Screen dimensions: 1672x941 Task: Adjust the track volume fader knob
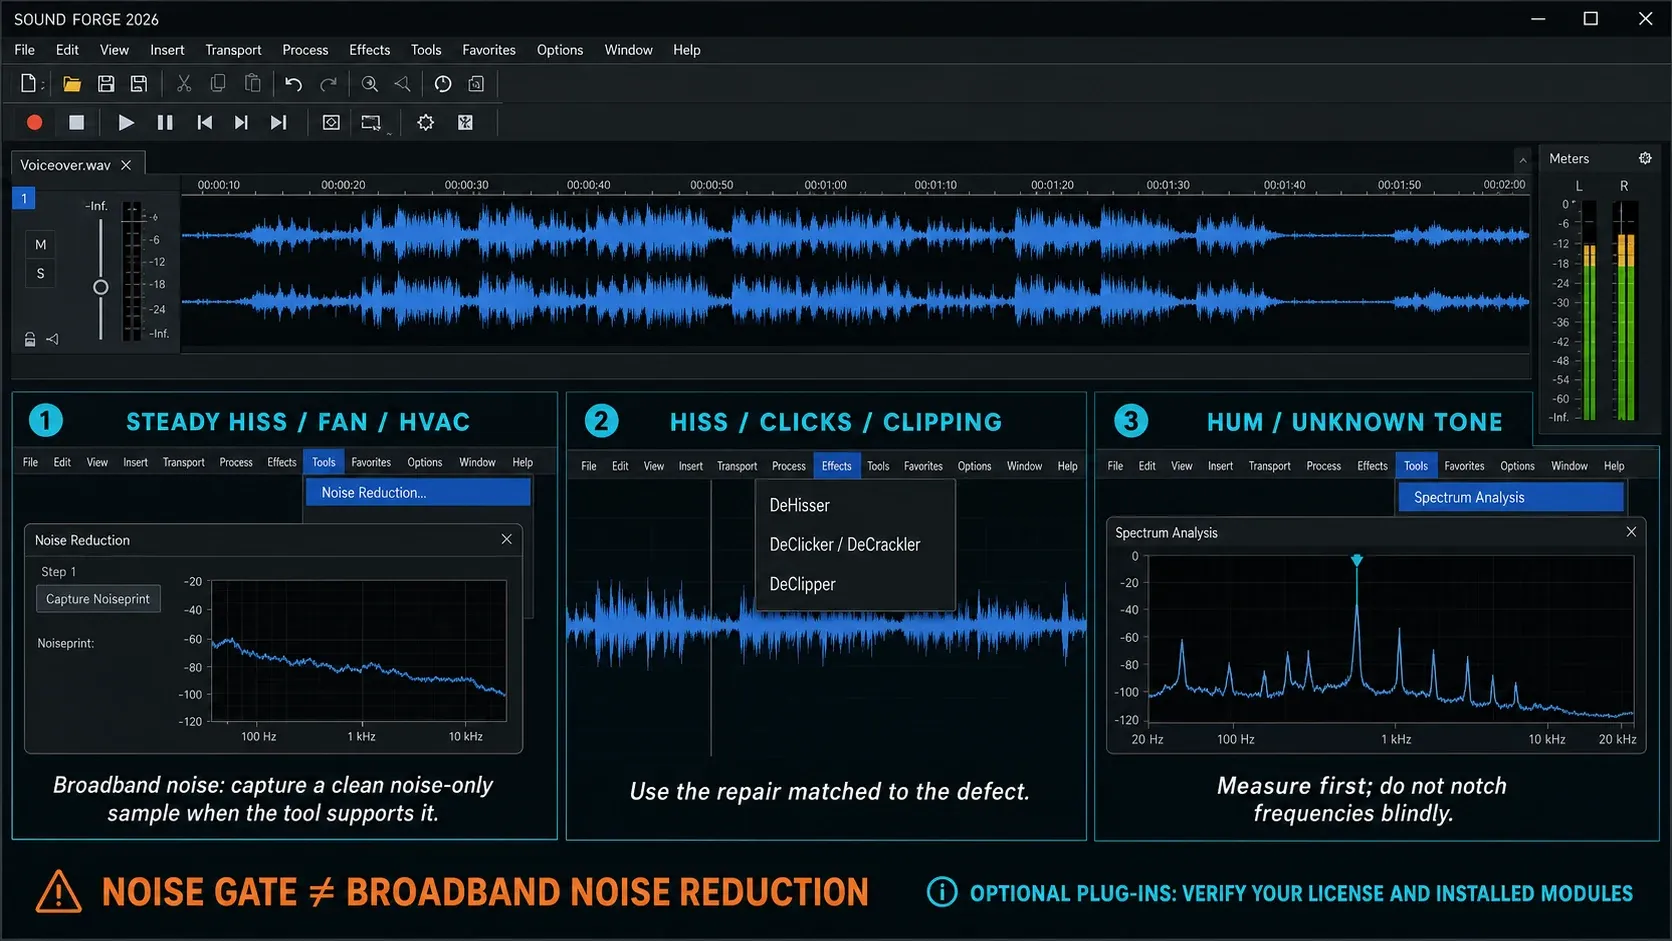pyautogui.click(x=100, y=287)
